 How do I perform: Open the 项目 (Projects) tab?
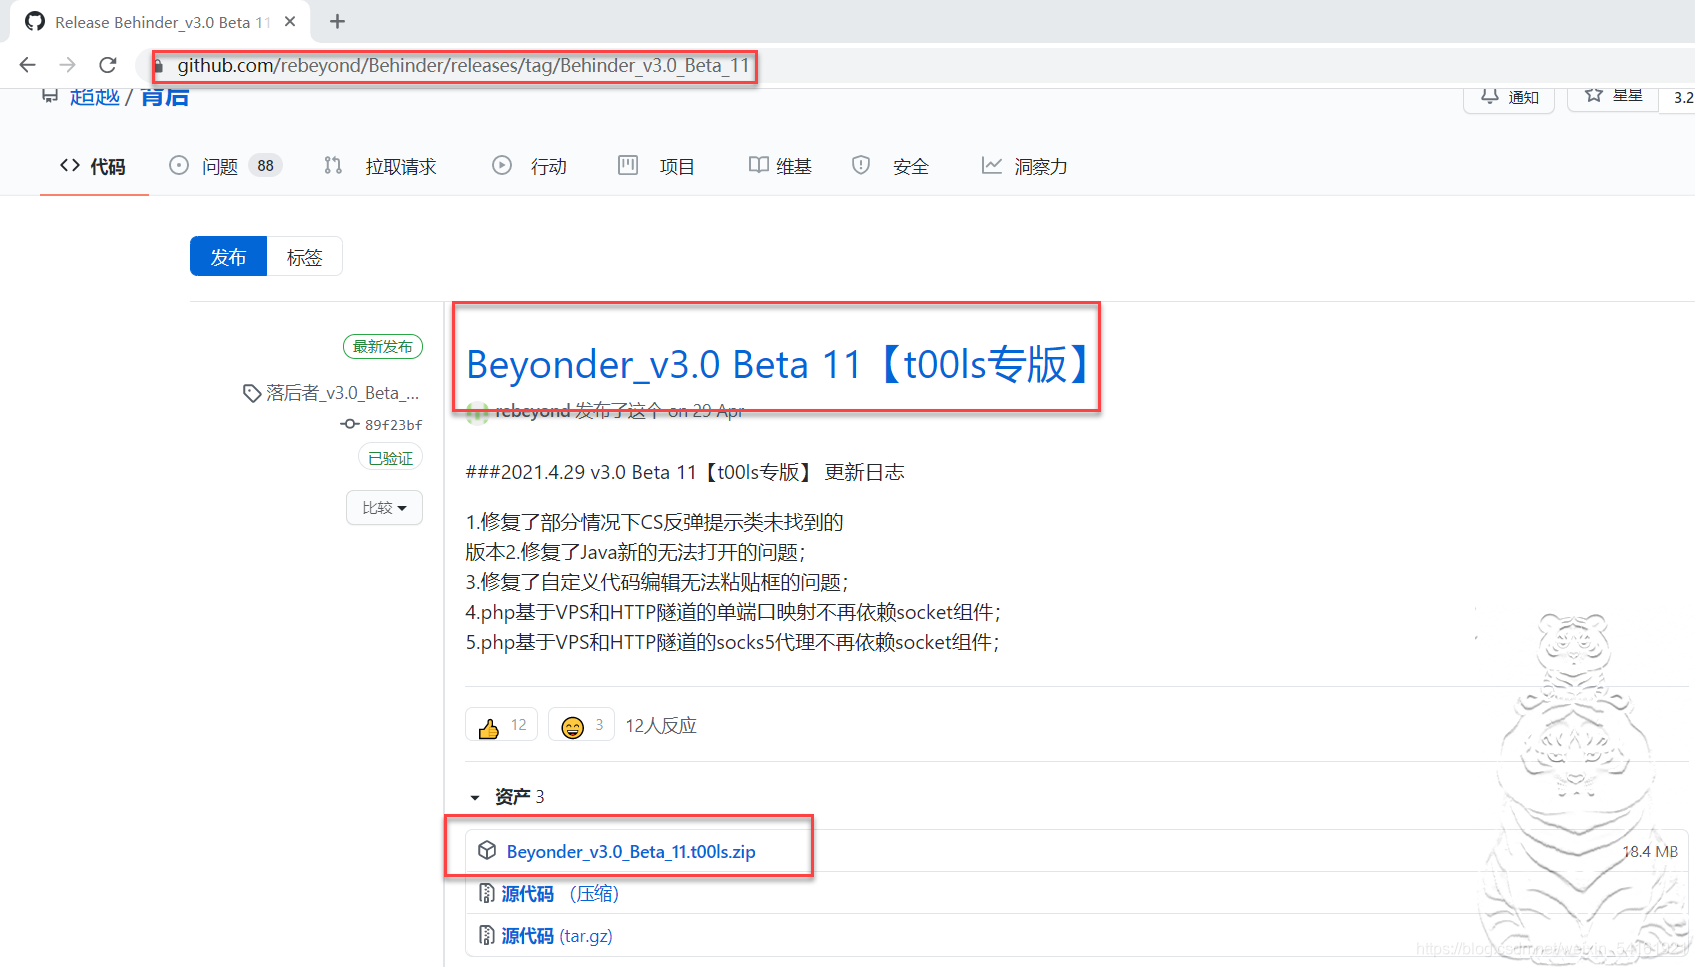pos(656,166)
